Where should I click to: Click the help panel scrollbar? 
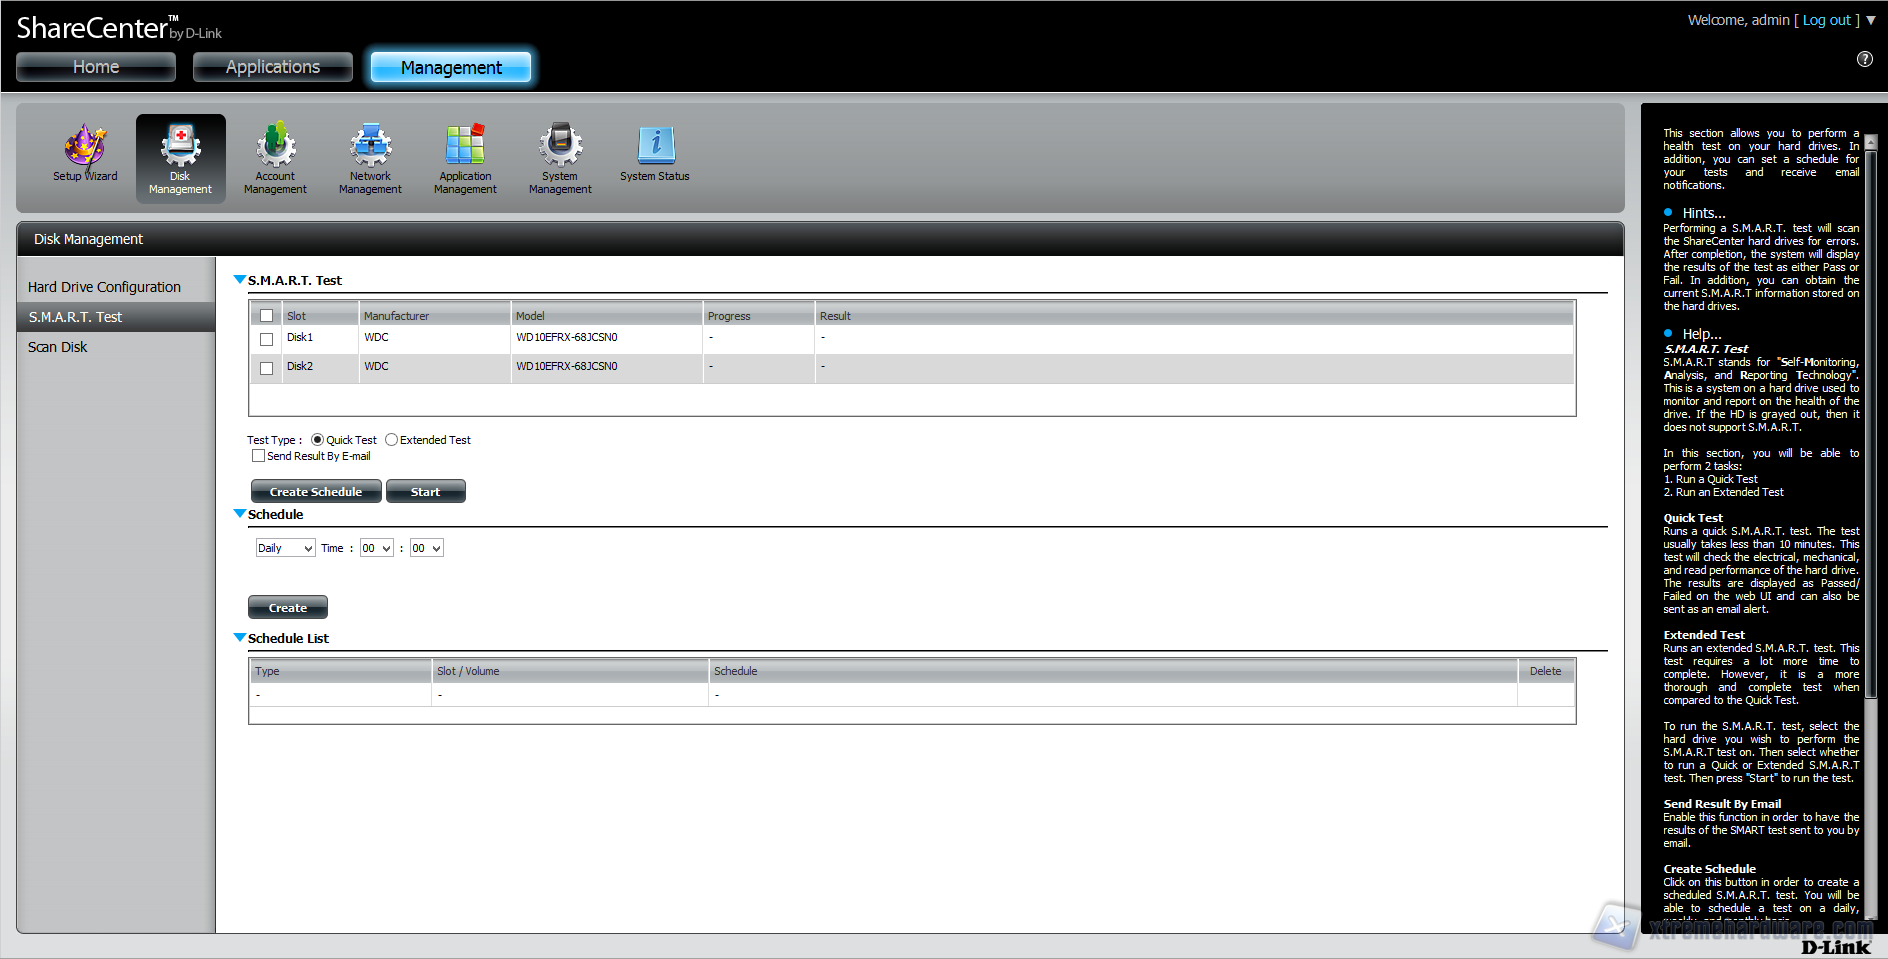click(1870, 420)
